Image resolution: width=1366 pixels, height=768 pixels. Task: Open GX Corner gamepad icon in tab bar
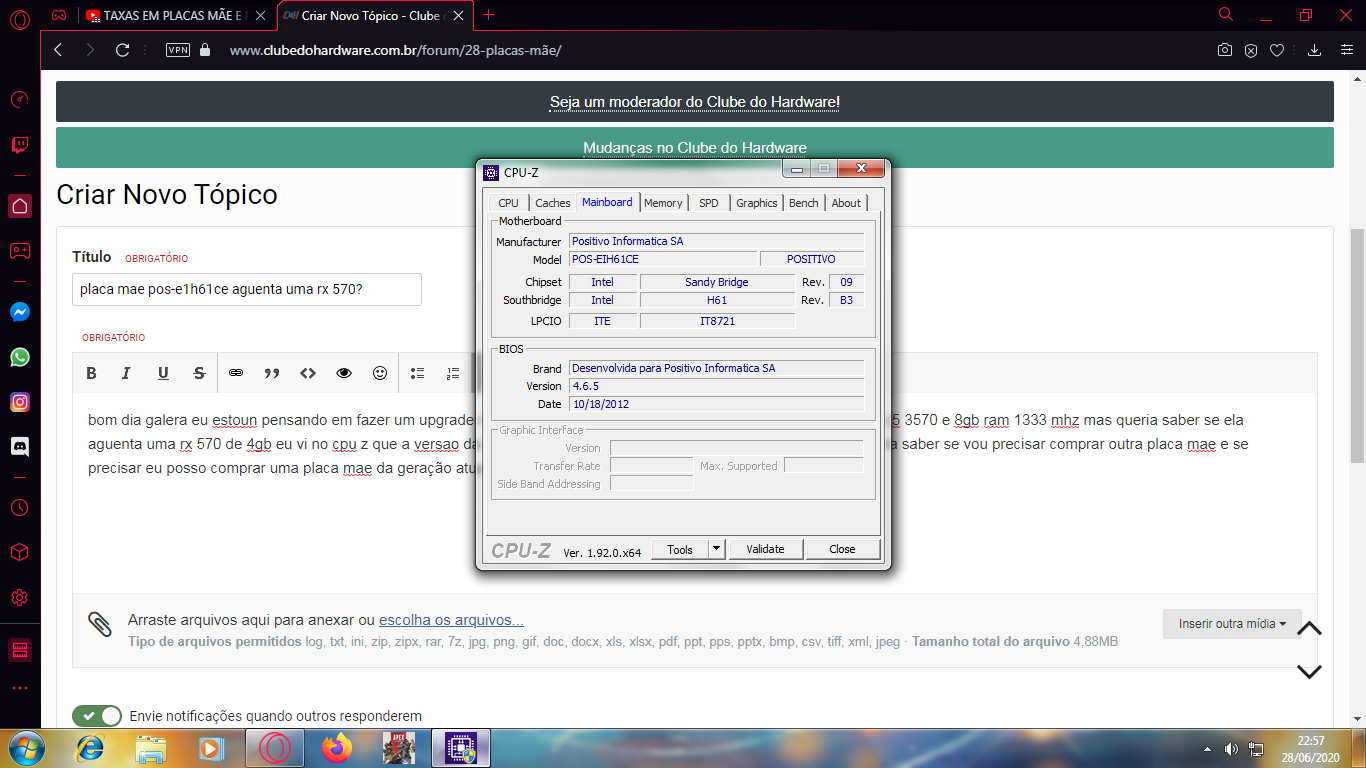[x=60, y=16]
